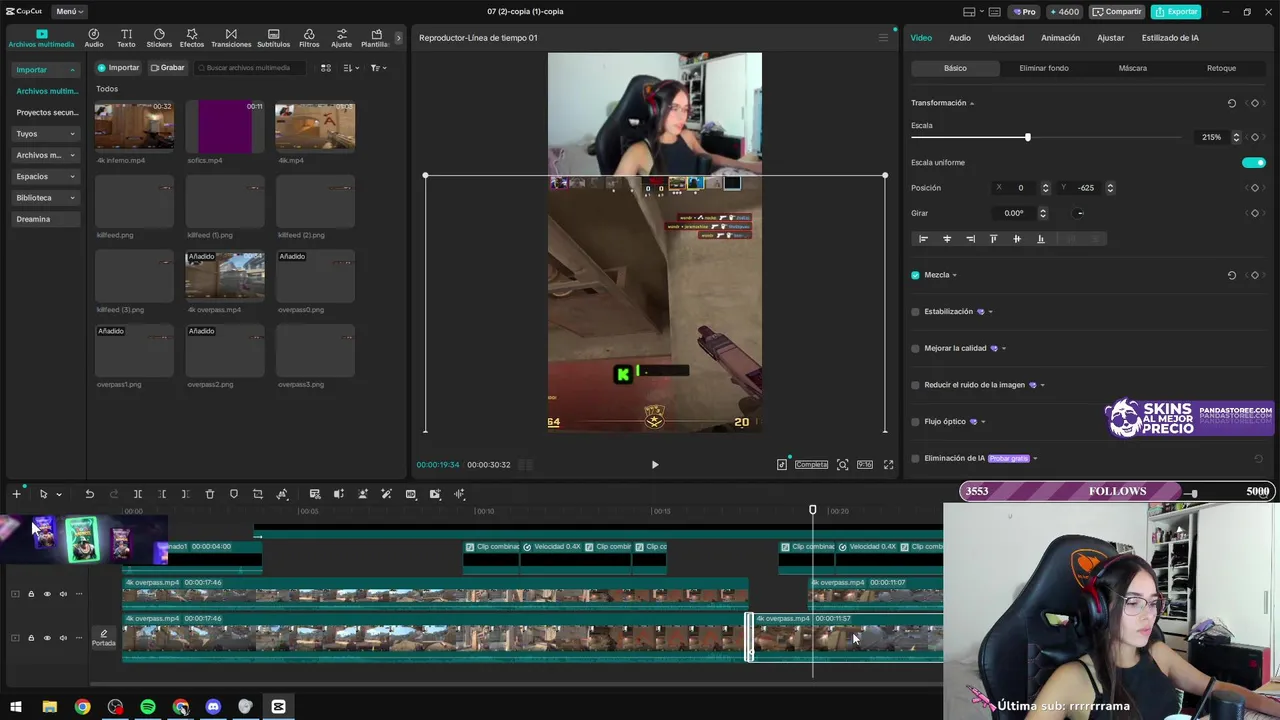This screenshot has width=1280, height=720.
Task: Click the HD quality icon in timeline toolbar
Action: coord(411,494)
